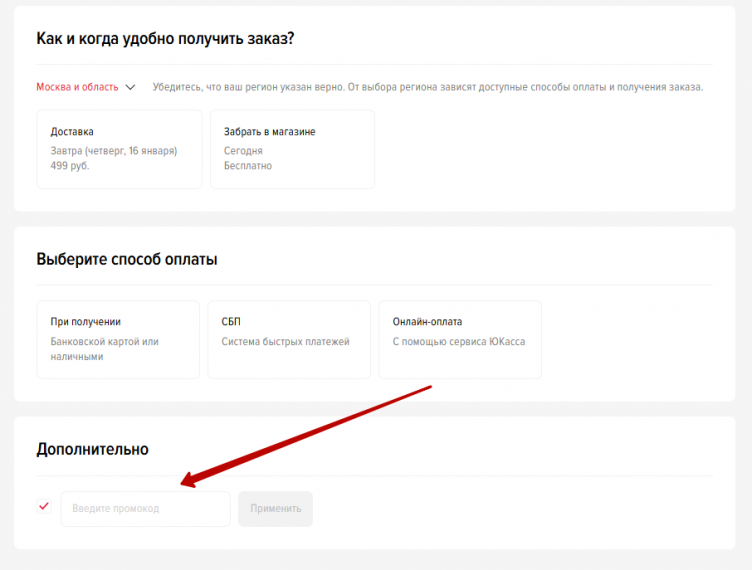Click Бесплатно label in pickup card
This screenshot has height=570, width=752.
pyautogui.click(x=248, y=166)
